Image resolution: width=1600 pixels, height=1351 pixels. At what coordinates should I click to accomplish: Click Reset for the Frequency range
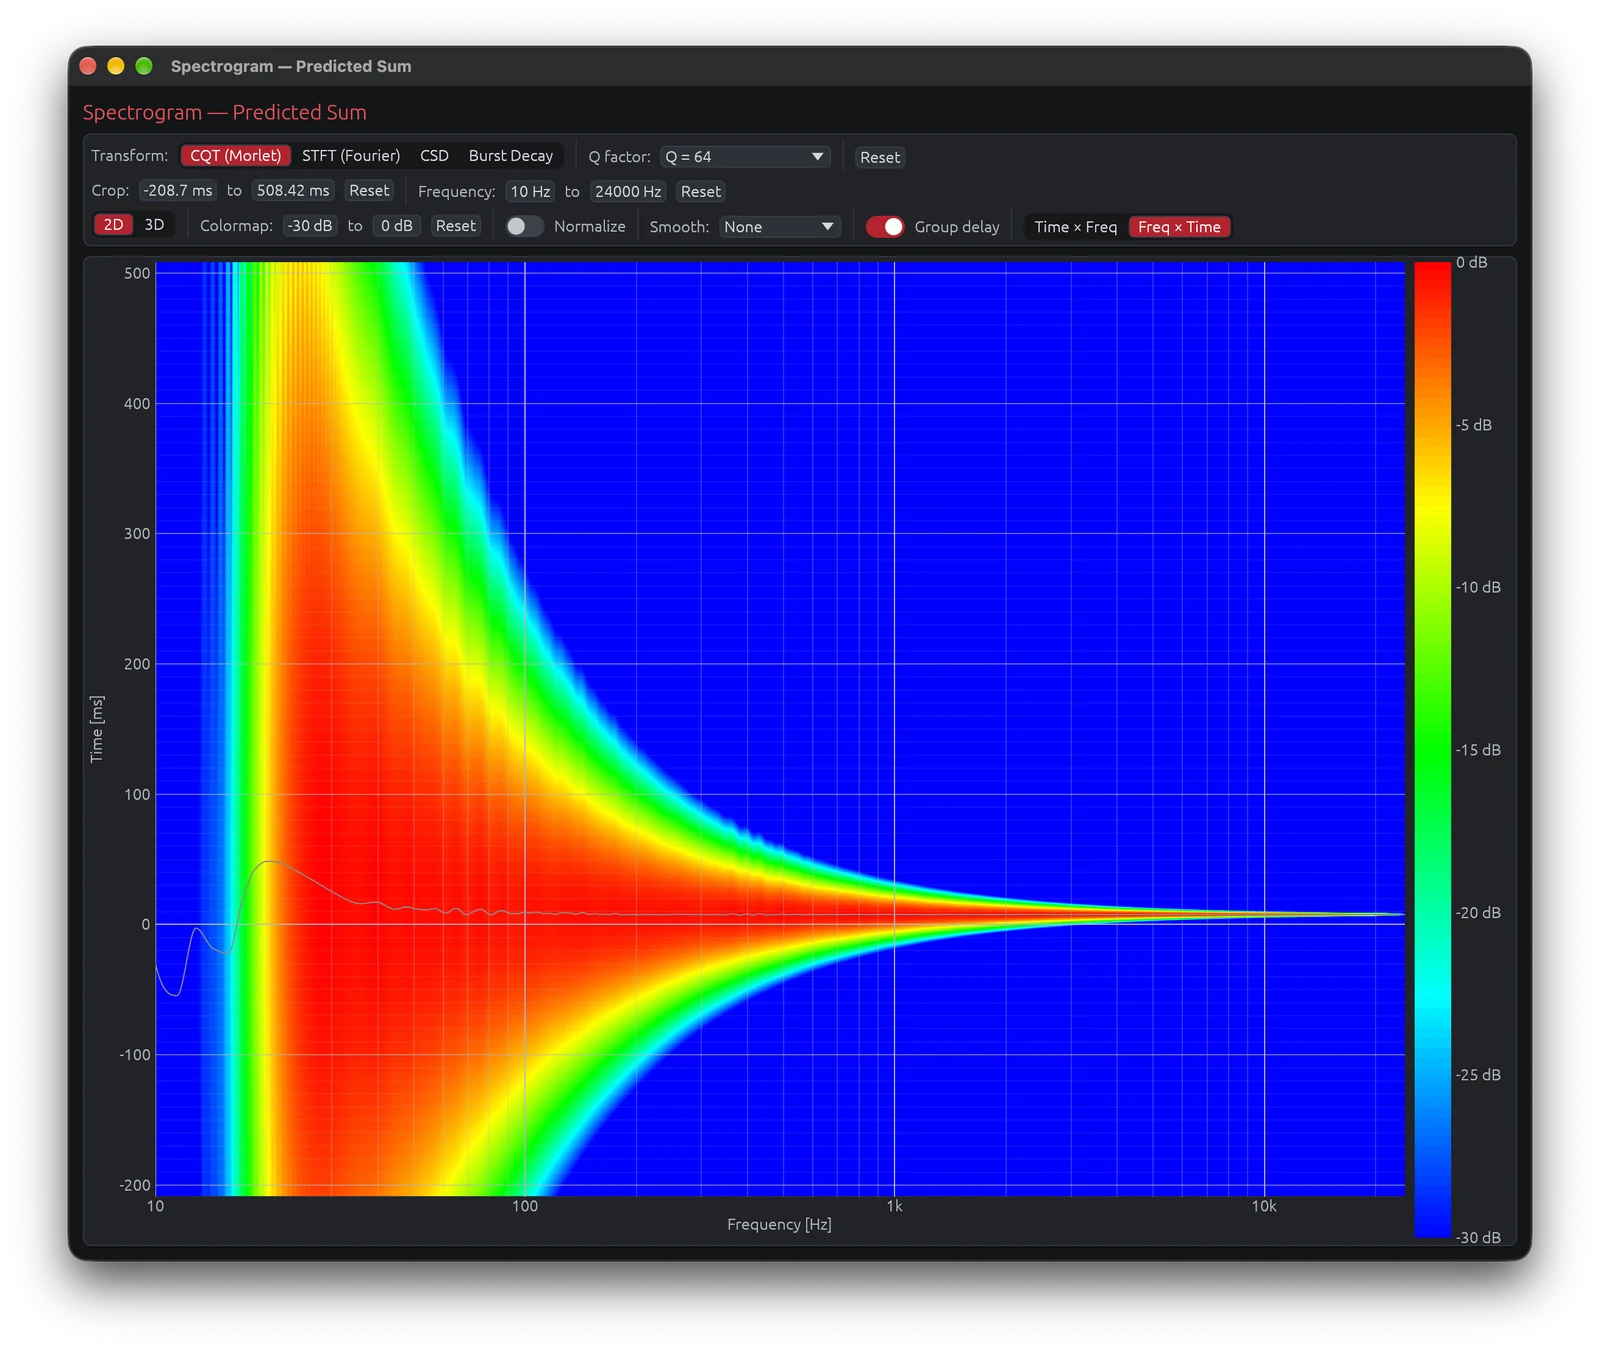tap(701, 192)
